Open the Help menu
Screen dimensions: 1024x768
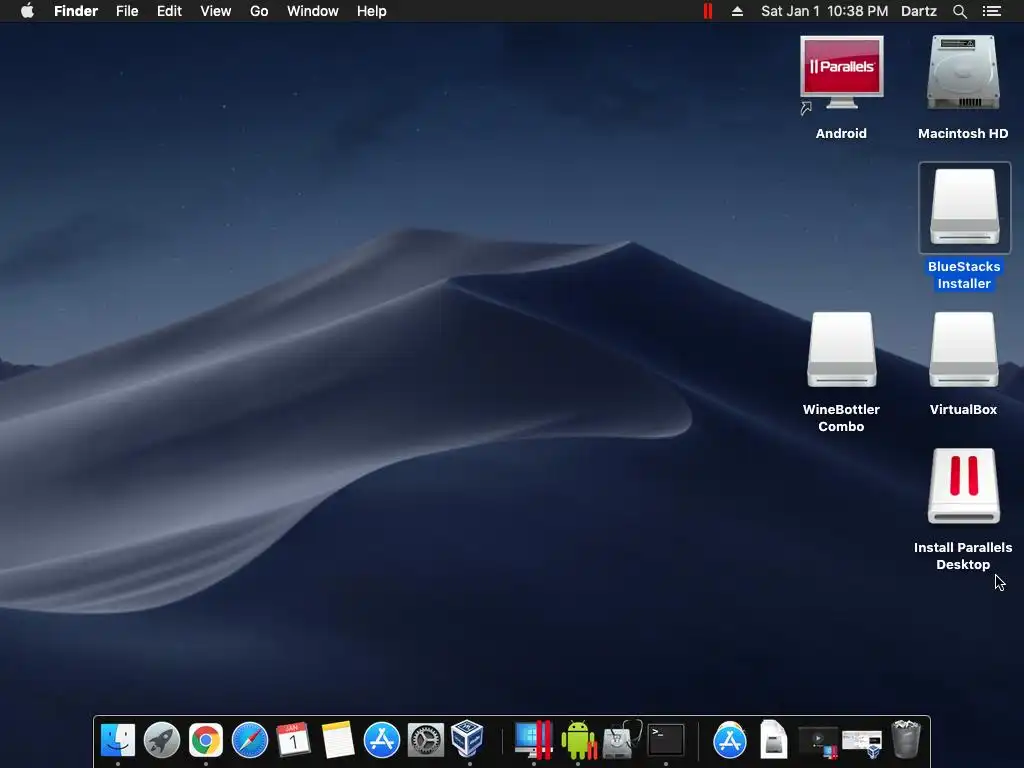coord(372,11)
